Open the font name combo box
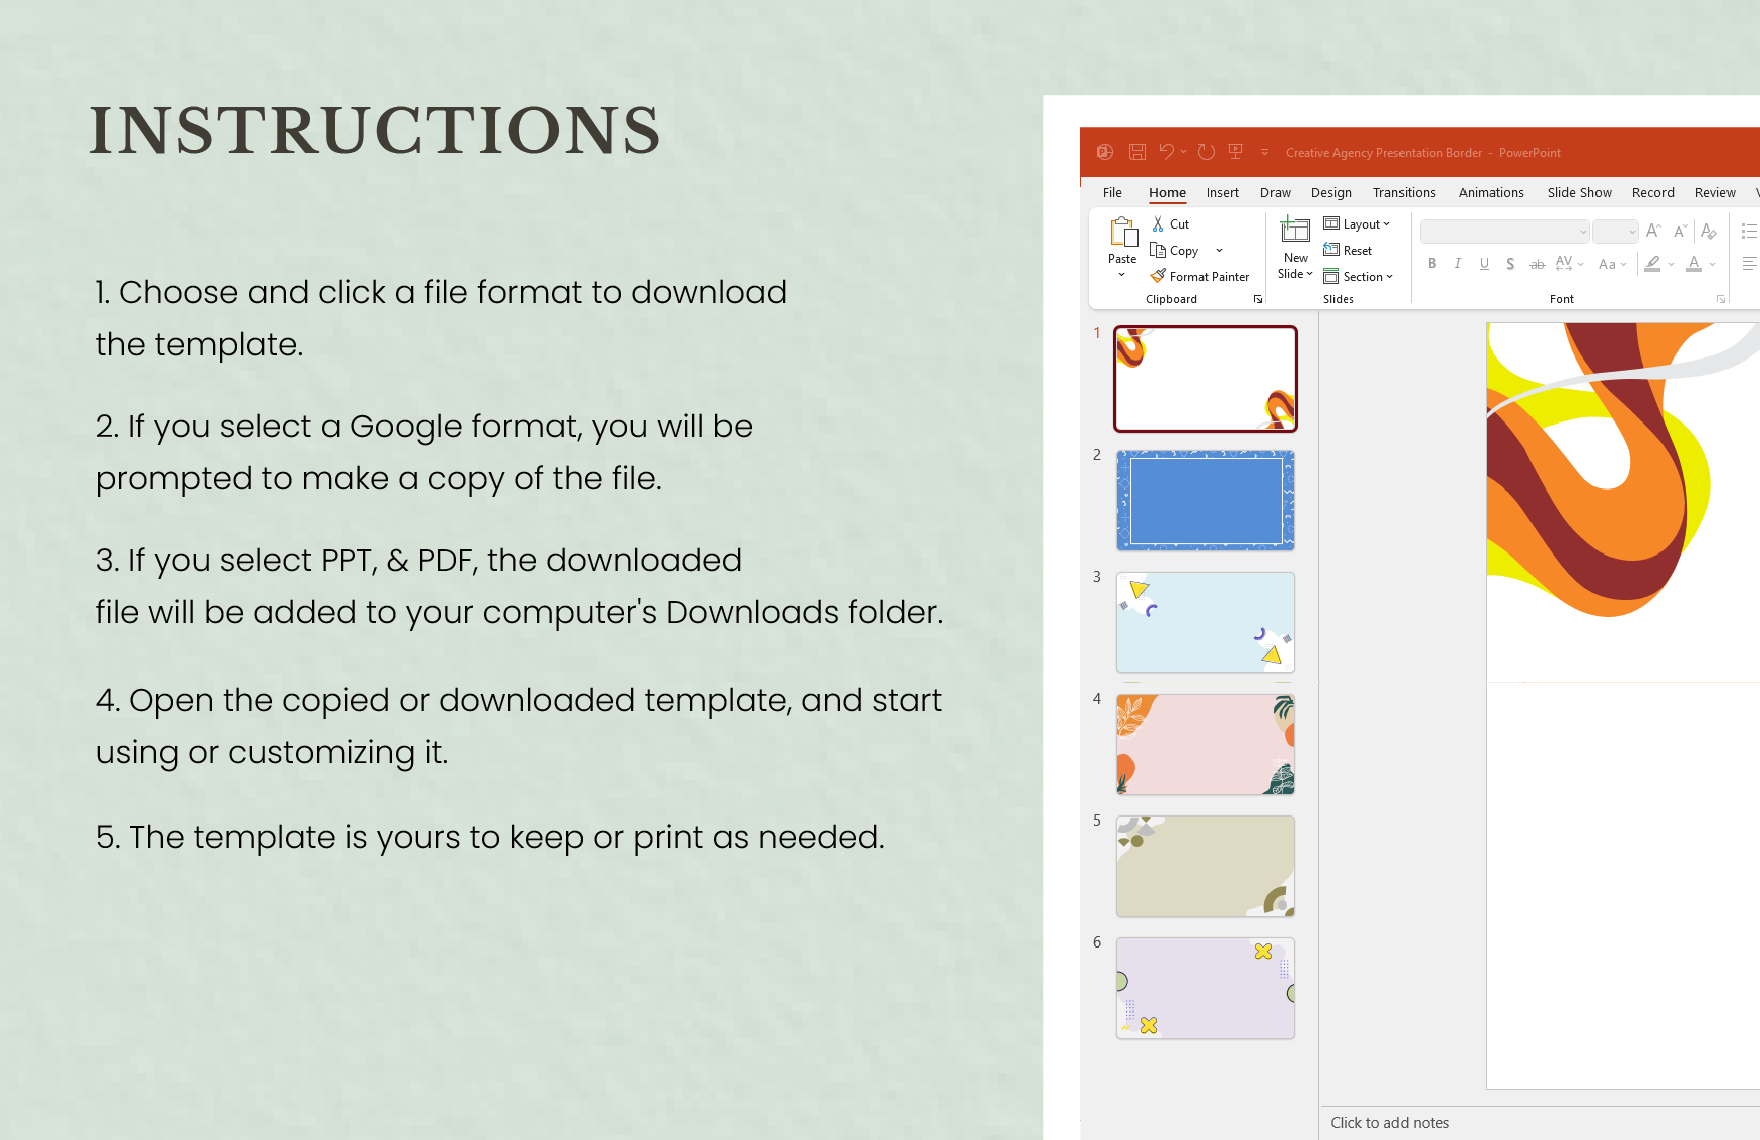1760x1140 pixels. [1504, 232]
